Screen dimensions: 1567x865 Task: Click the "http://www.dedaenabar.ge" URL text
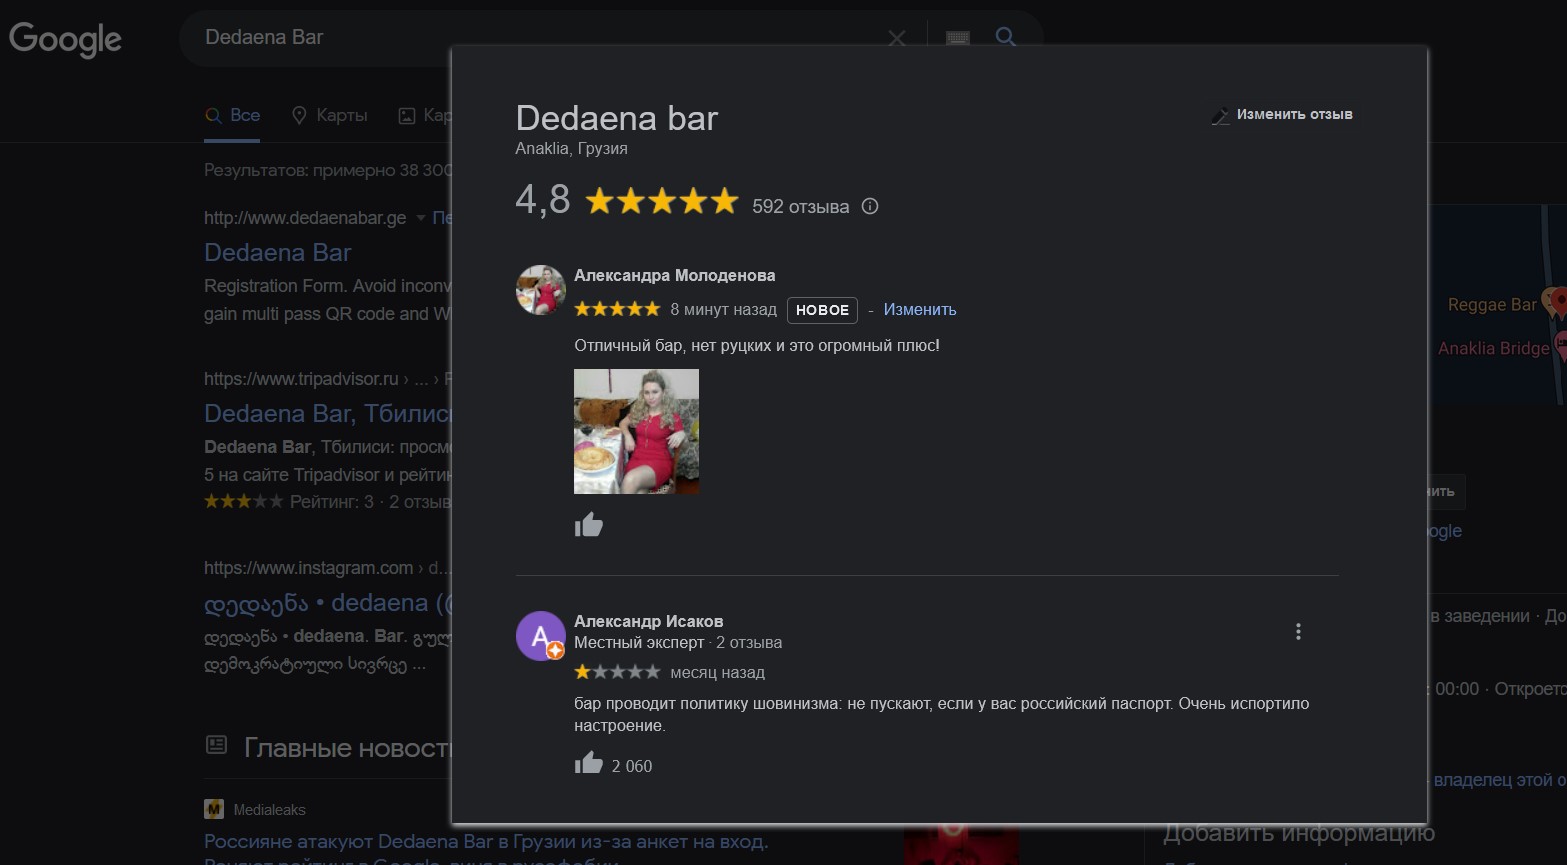305,218
